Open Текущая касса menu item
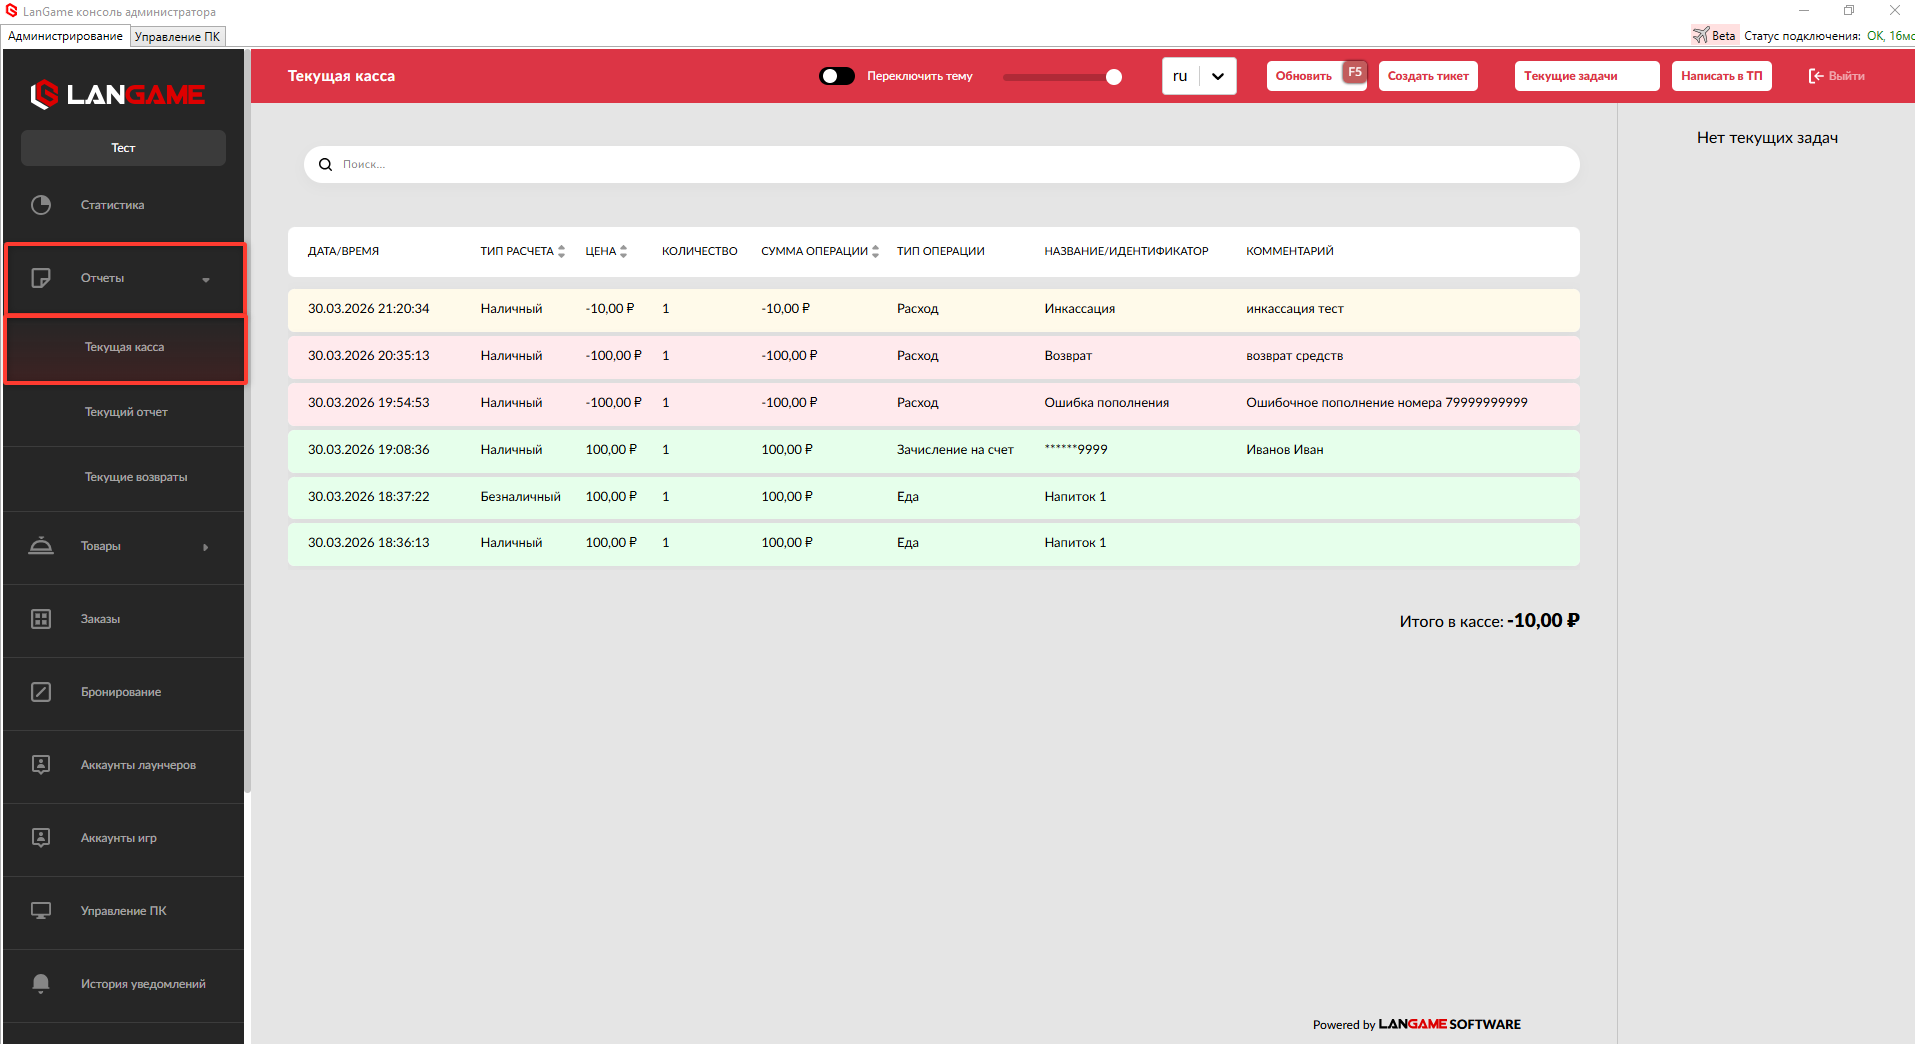The height and width of the screenshot is (1044, 1915). 125,348
